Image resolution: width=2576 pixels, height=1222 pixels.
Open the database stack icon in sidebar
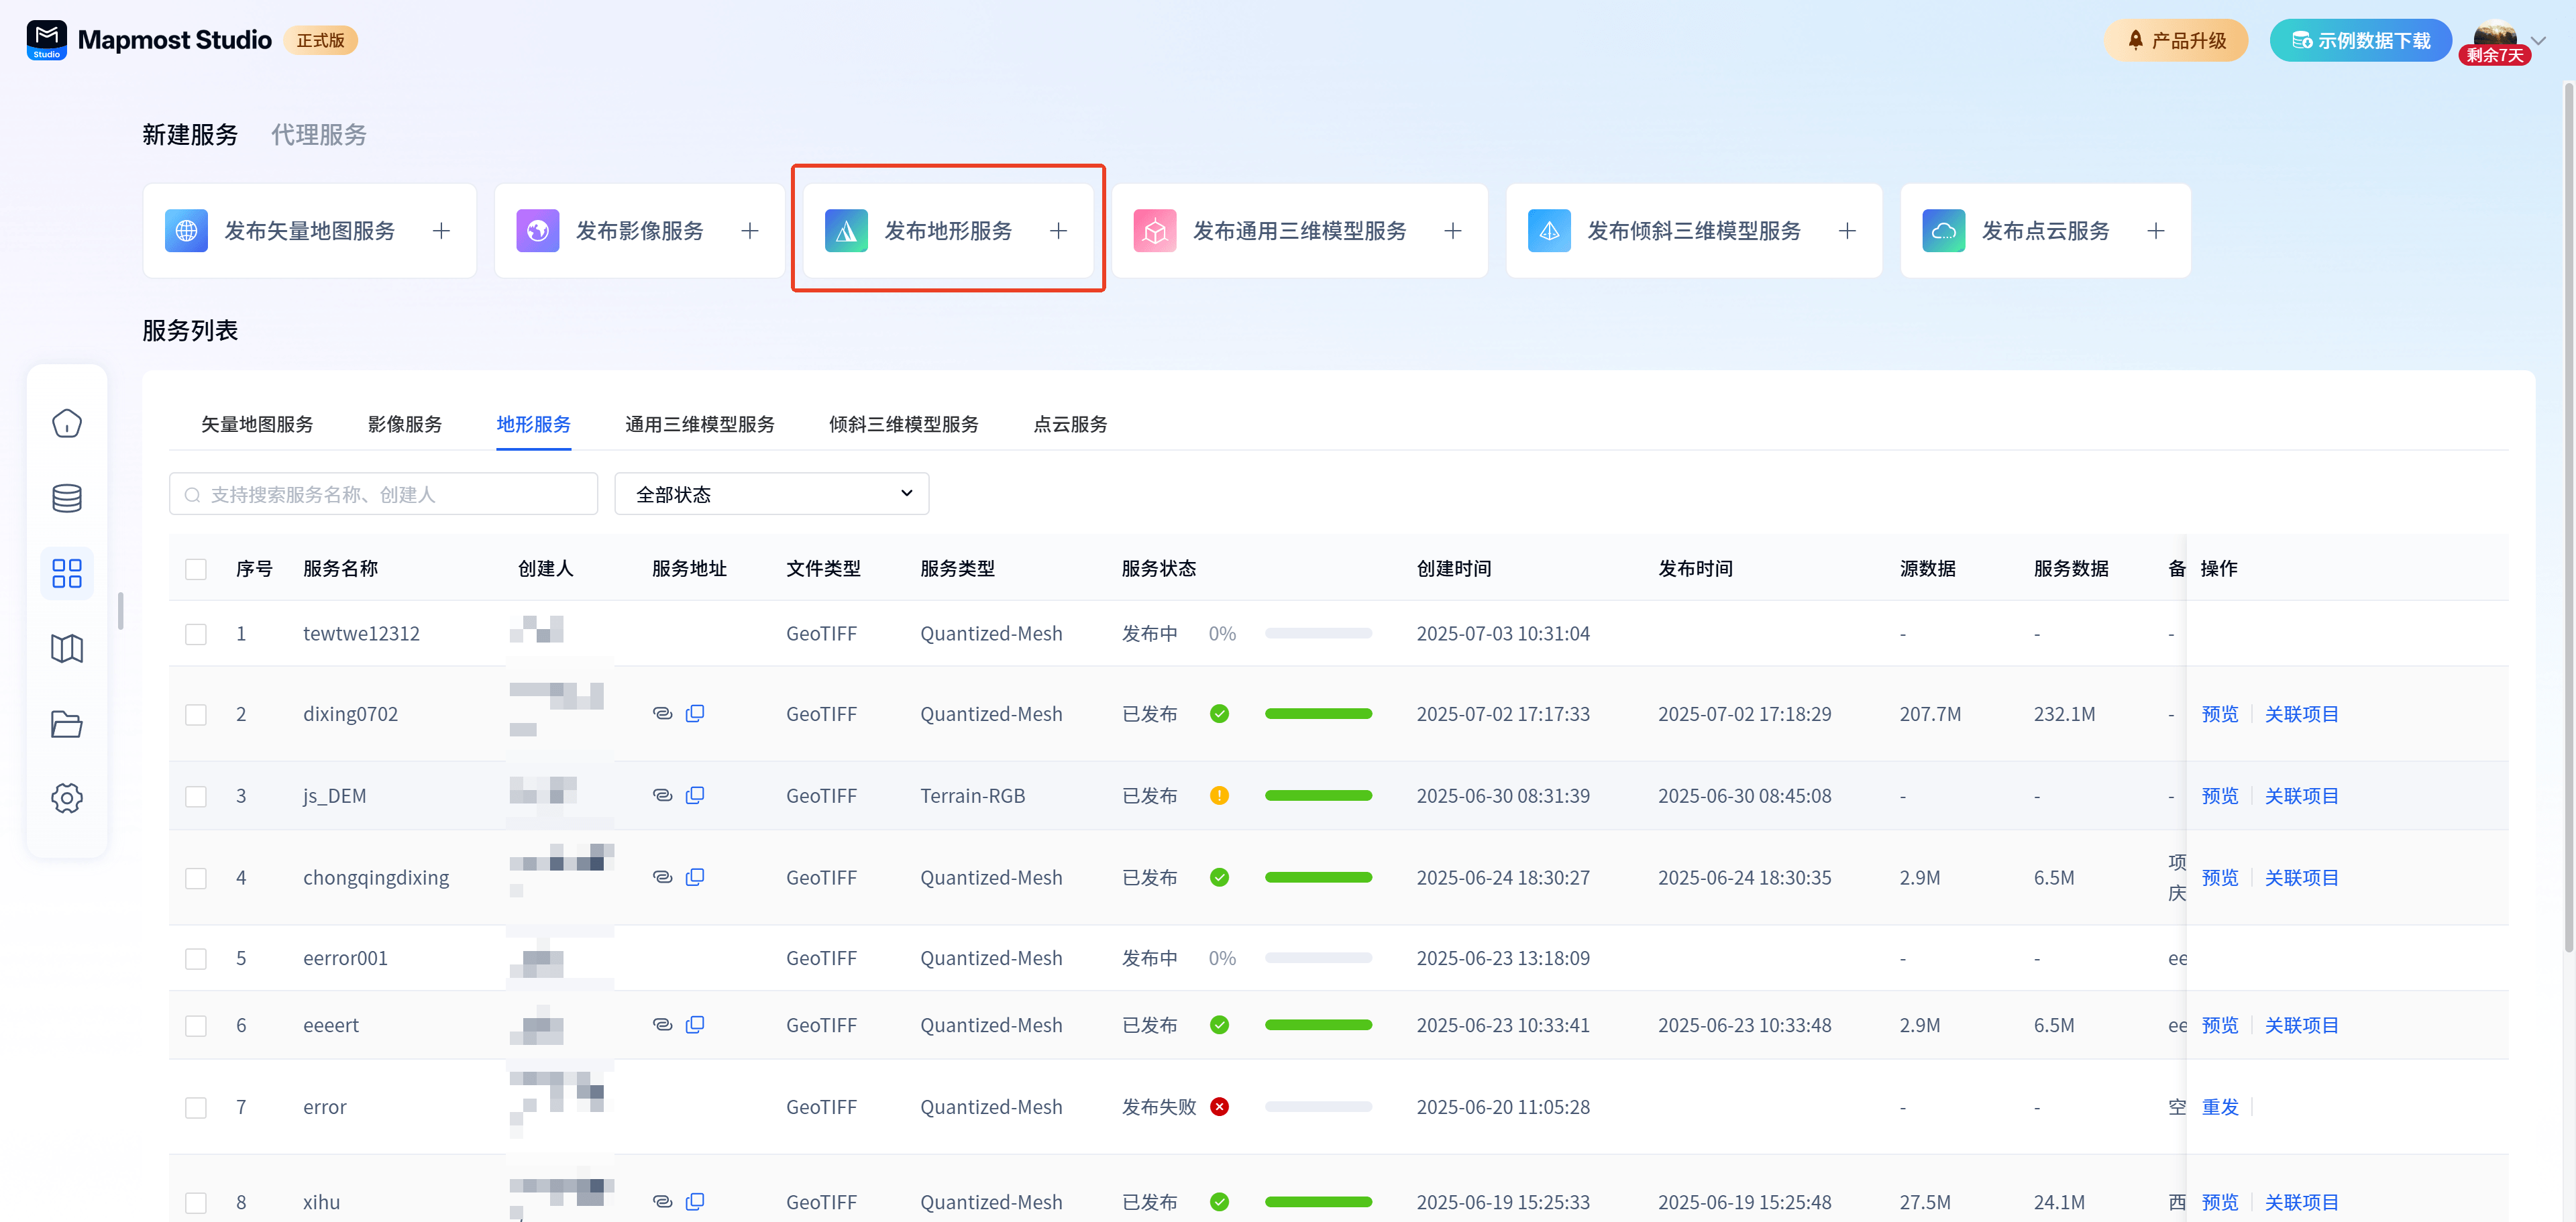coord(67,498)
